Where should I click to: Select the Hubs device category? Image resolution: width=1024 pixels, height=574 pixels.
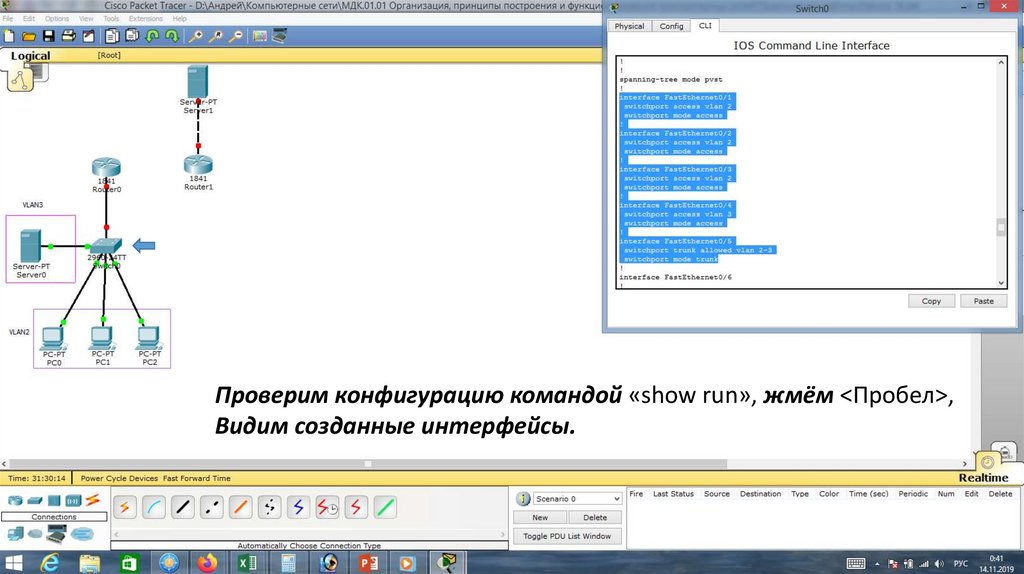(x=54, y=501)
